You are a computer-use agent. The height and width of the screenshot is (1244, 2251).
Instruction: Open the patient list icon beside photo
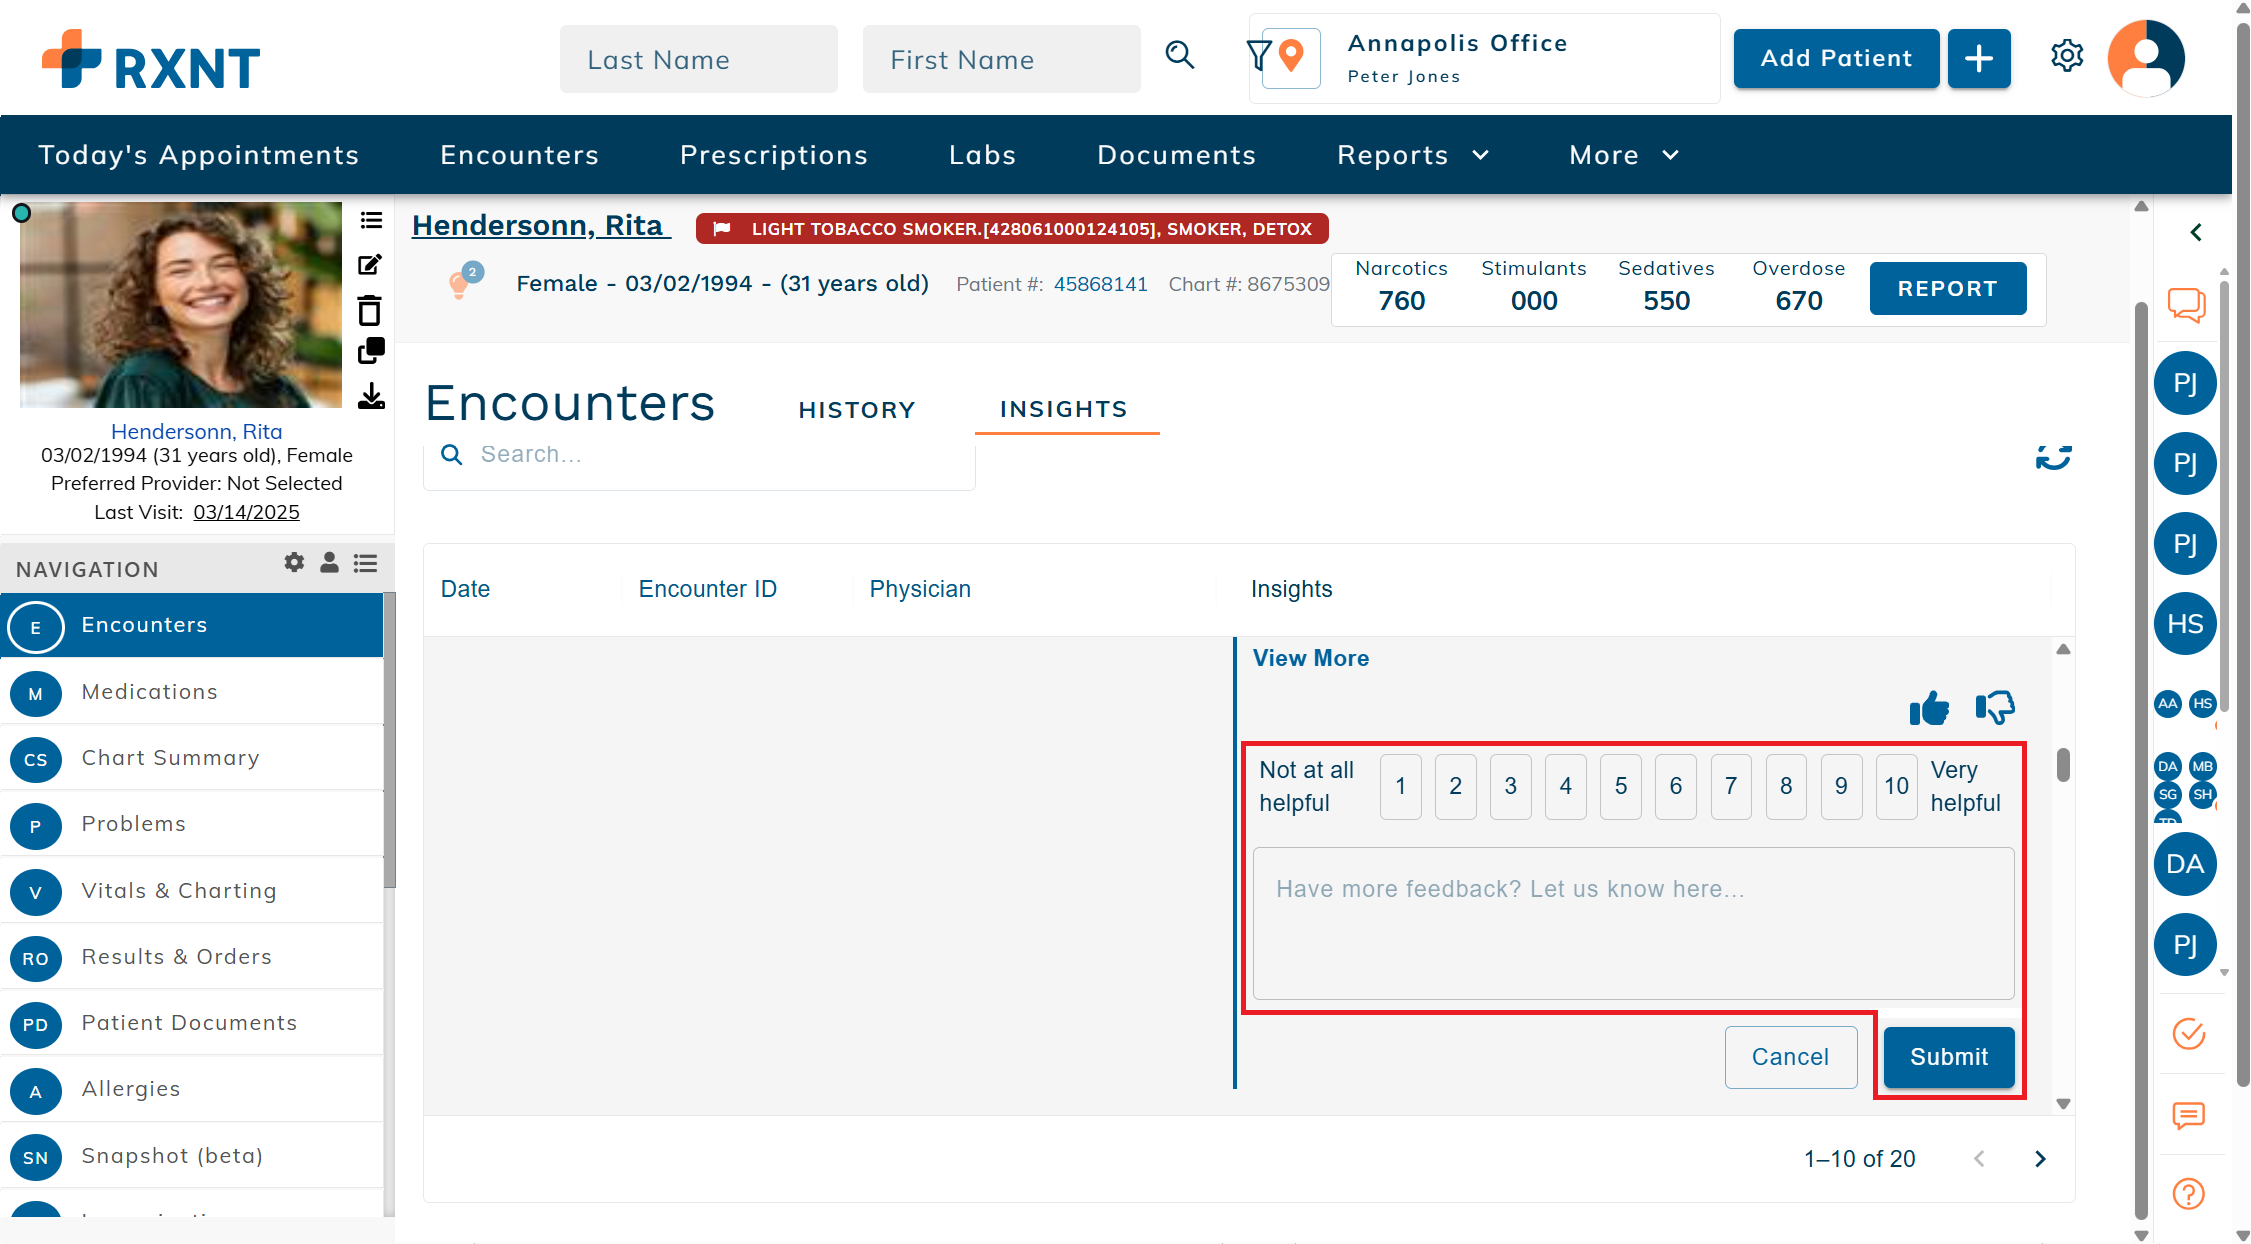point(371,220)
